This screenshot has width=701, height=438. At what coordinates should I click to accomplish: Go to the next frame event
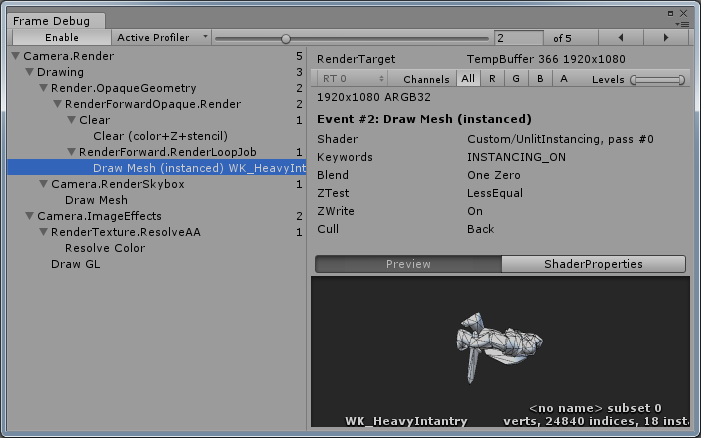click(667, 37)
